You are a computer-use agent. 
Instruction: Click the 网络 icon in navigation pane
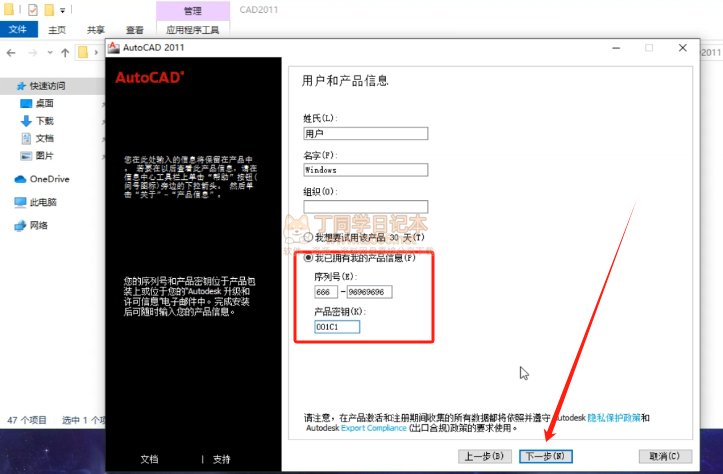(x=20, y=225)
